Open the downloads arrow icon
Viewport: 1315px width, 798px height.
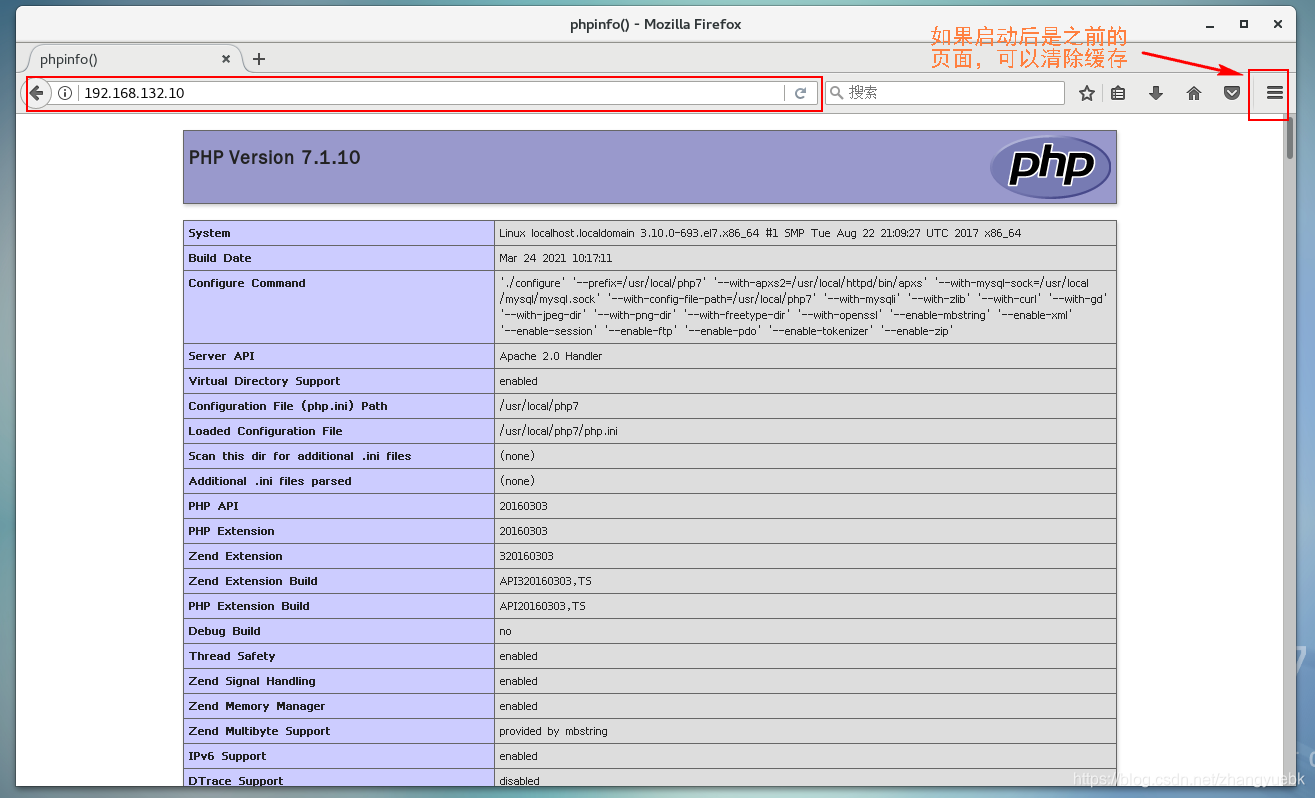click(1156, 93)
